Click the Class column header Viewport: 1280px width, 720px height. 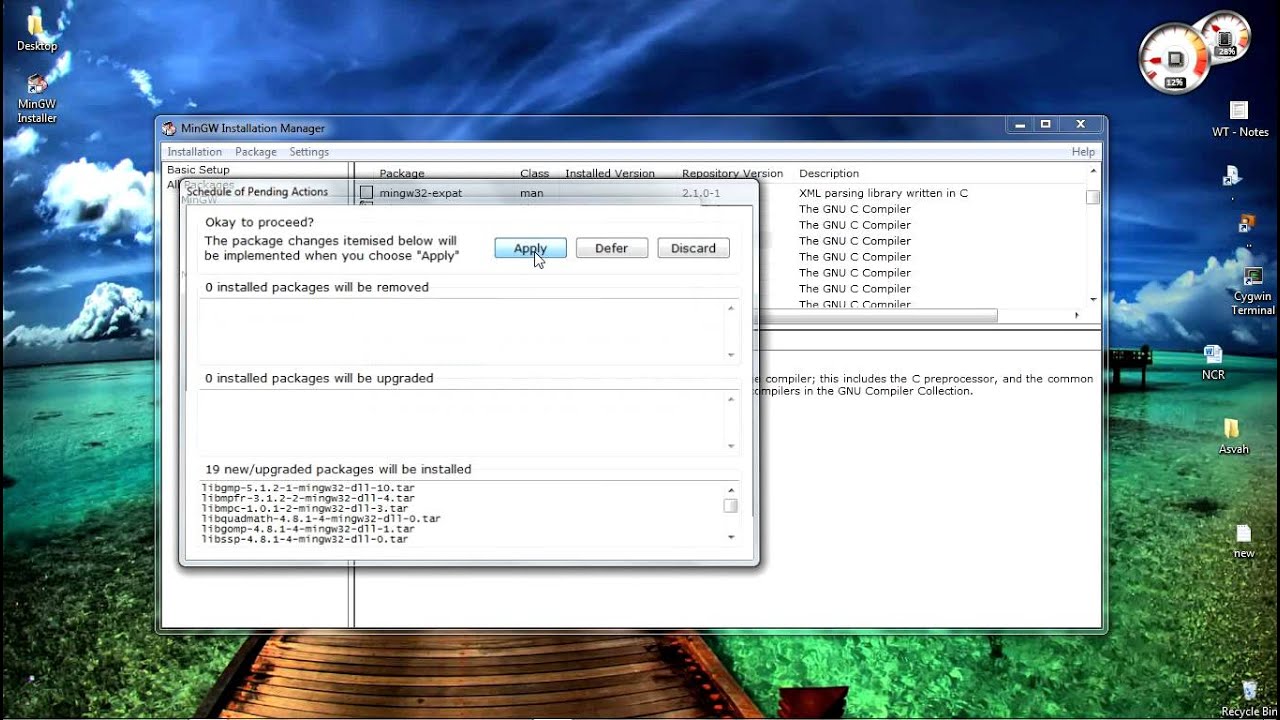534,174
